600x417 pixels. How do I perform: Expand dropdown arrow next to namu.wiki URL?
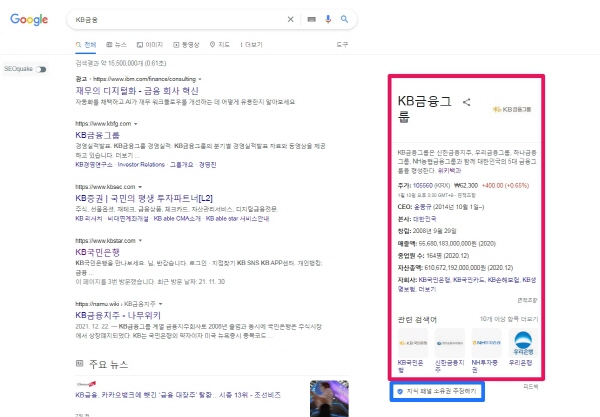(x=161, y=304)
